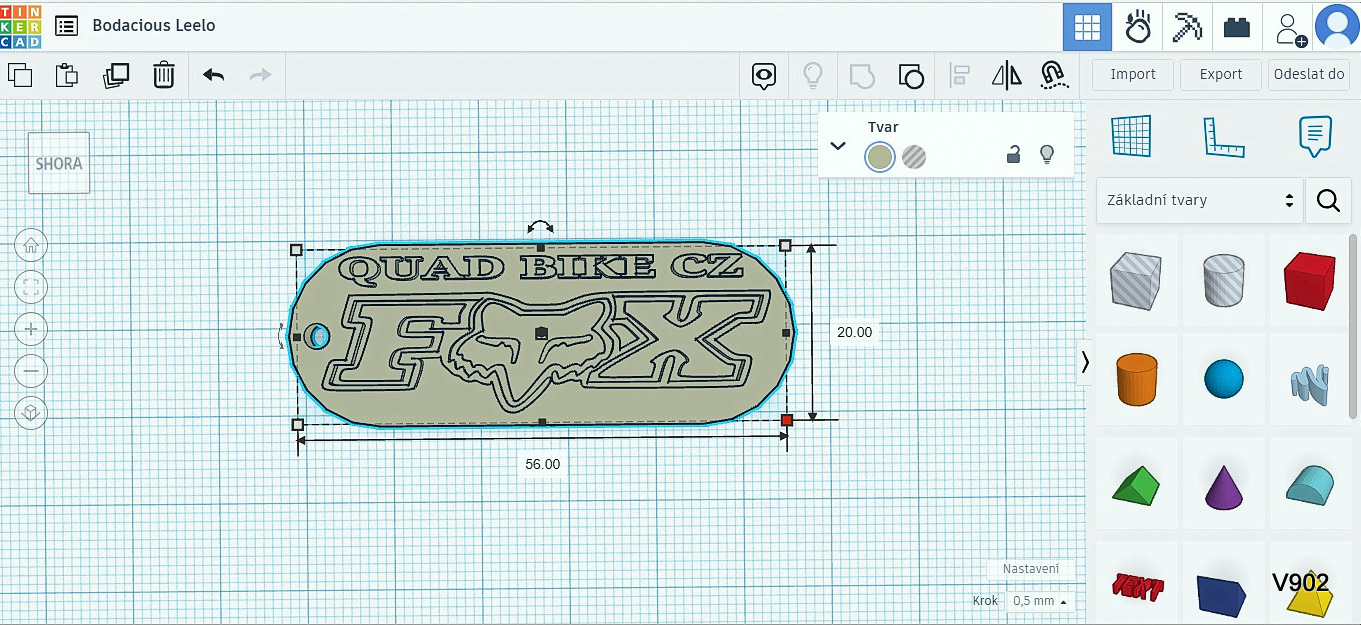Pick the striped hole Cylinder shape

pos(1224,281)
